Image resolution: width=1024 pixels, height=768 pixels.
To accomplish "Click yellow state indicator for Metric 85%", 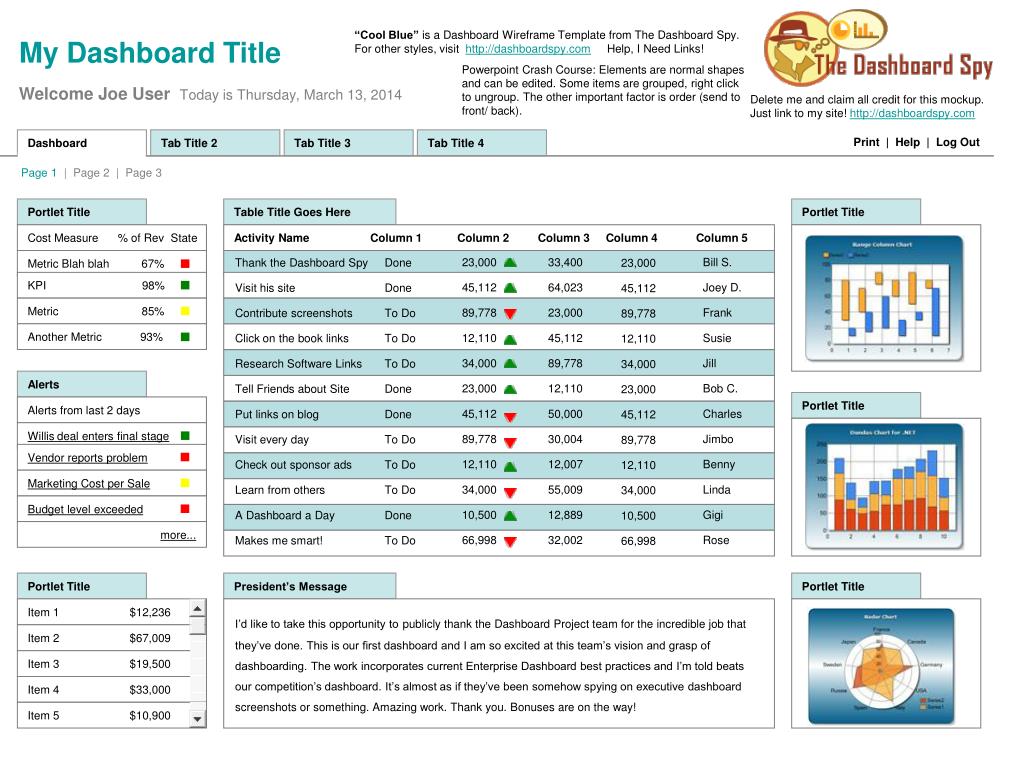I will (x=185, y=312).
